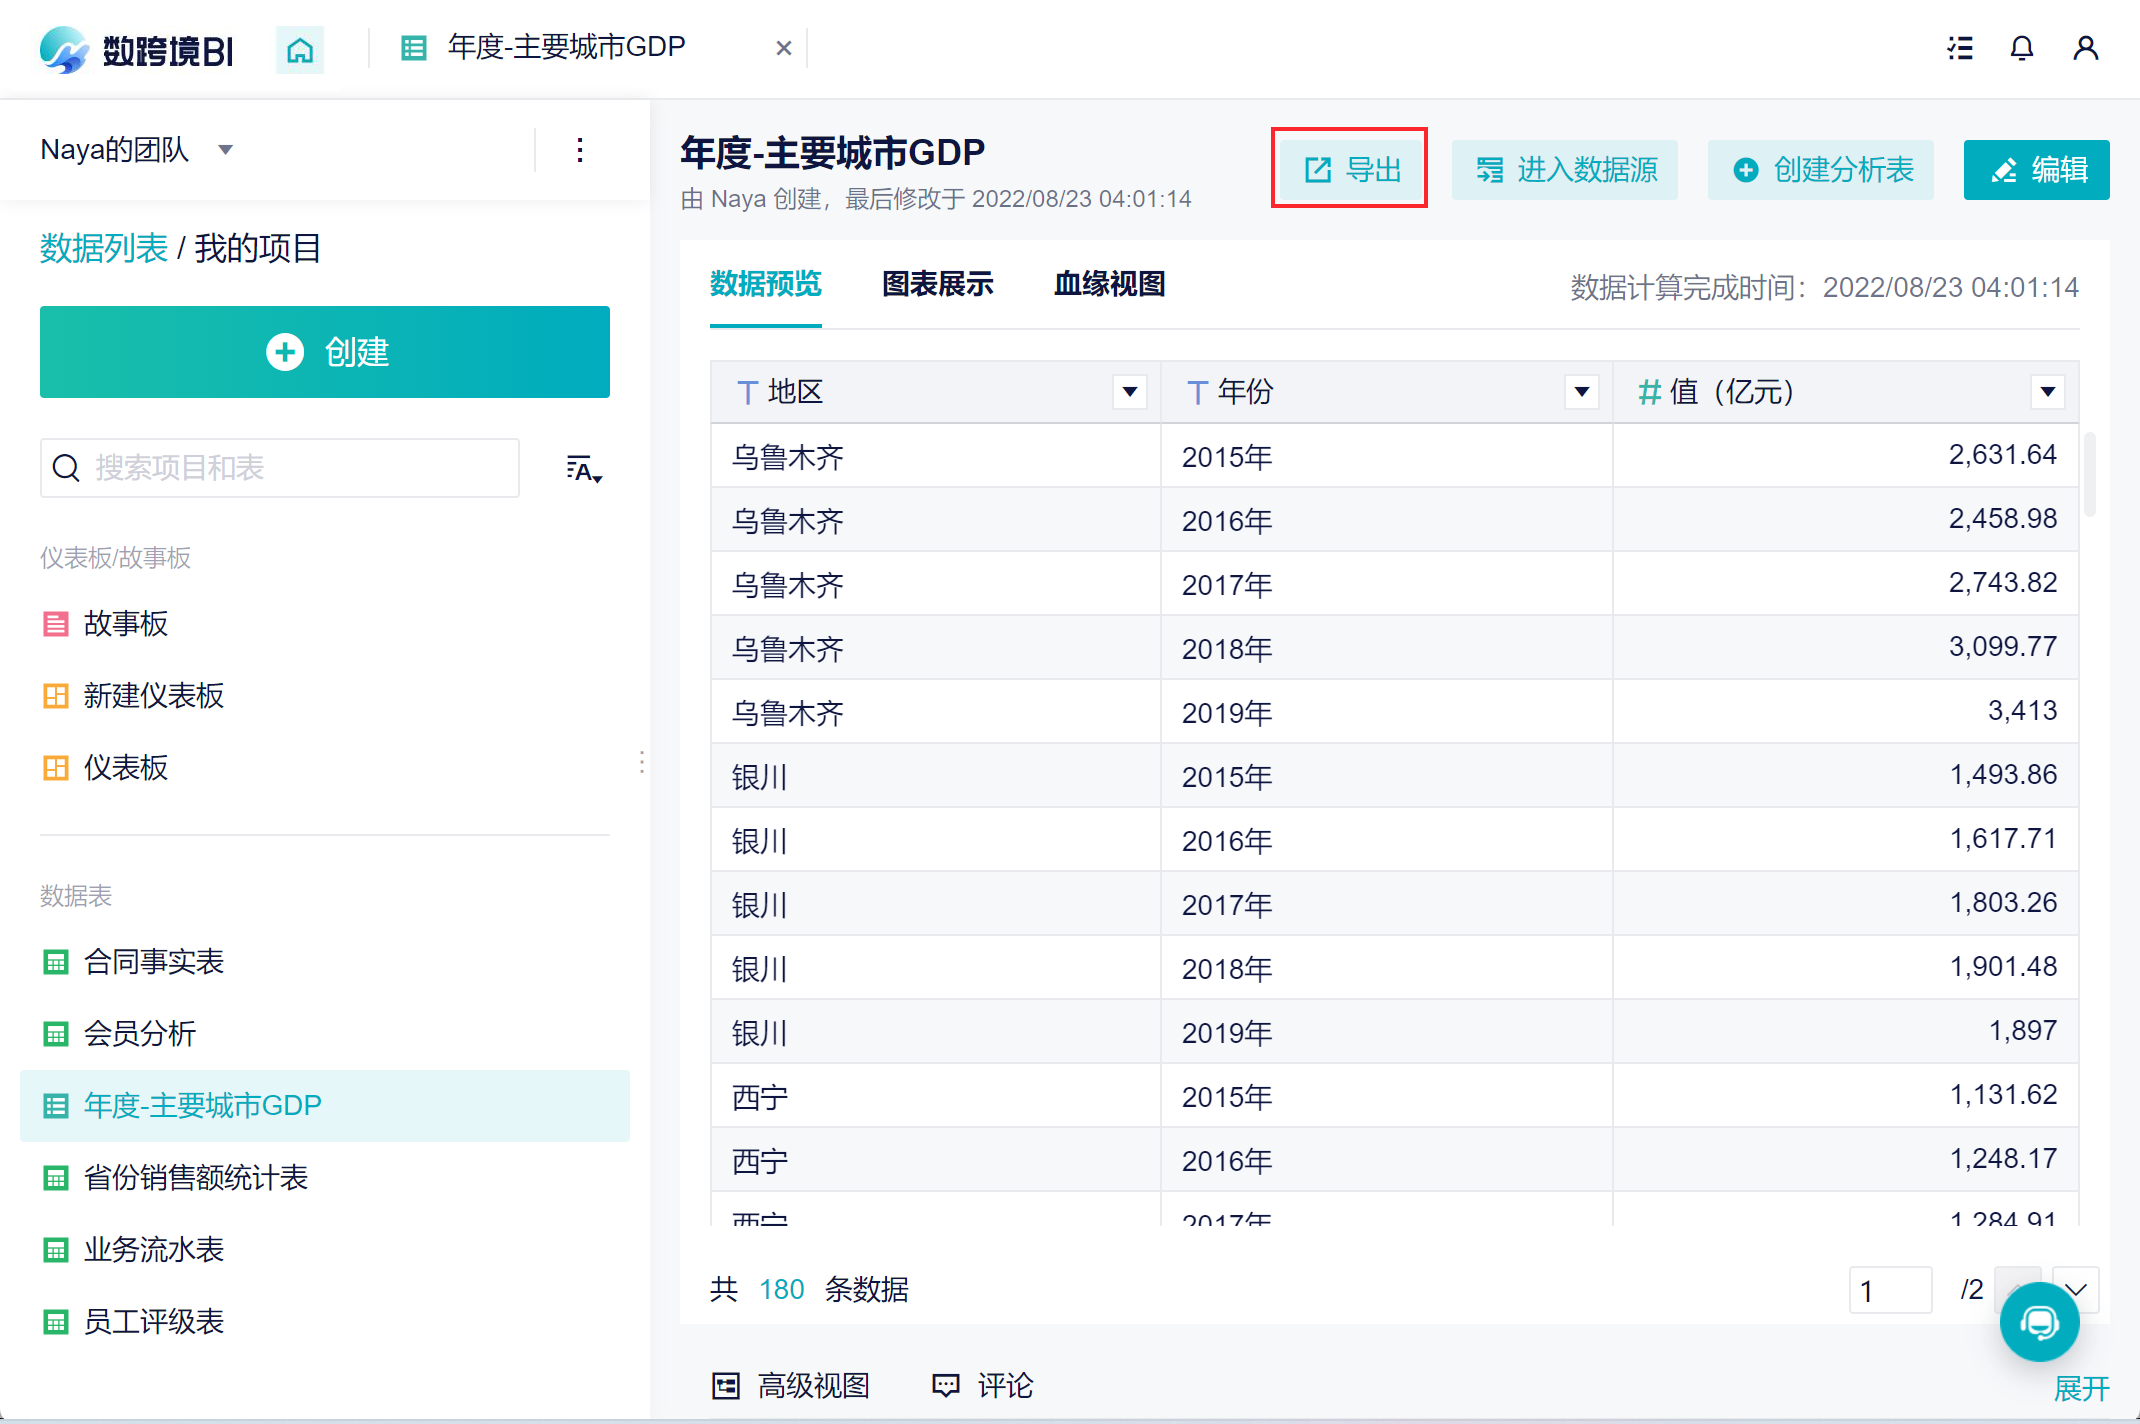Open 评论 comments section

pyautogui.click(x=983, y=1385)
